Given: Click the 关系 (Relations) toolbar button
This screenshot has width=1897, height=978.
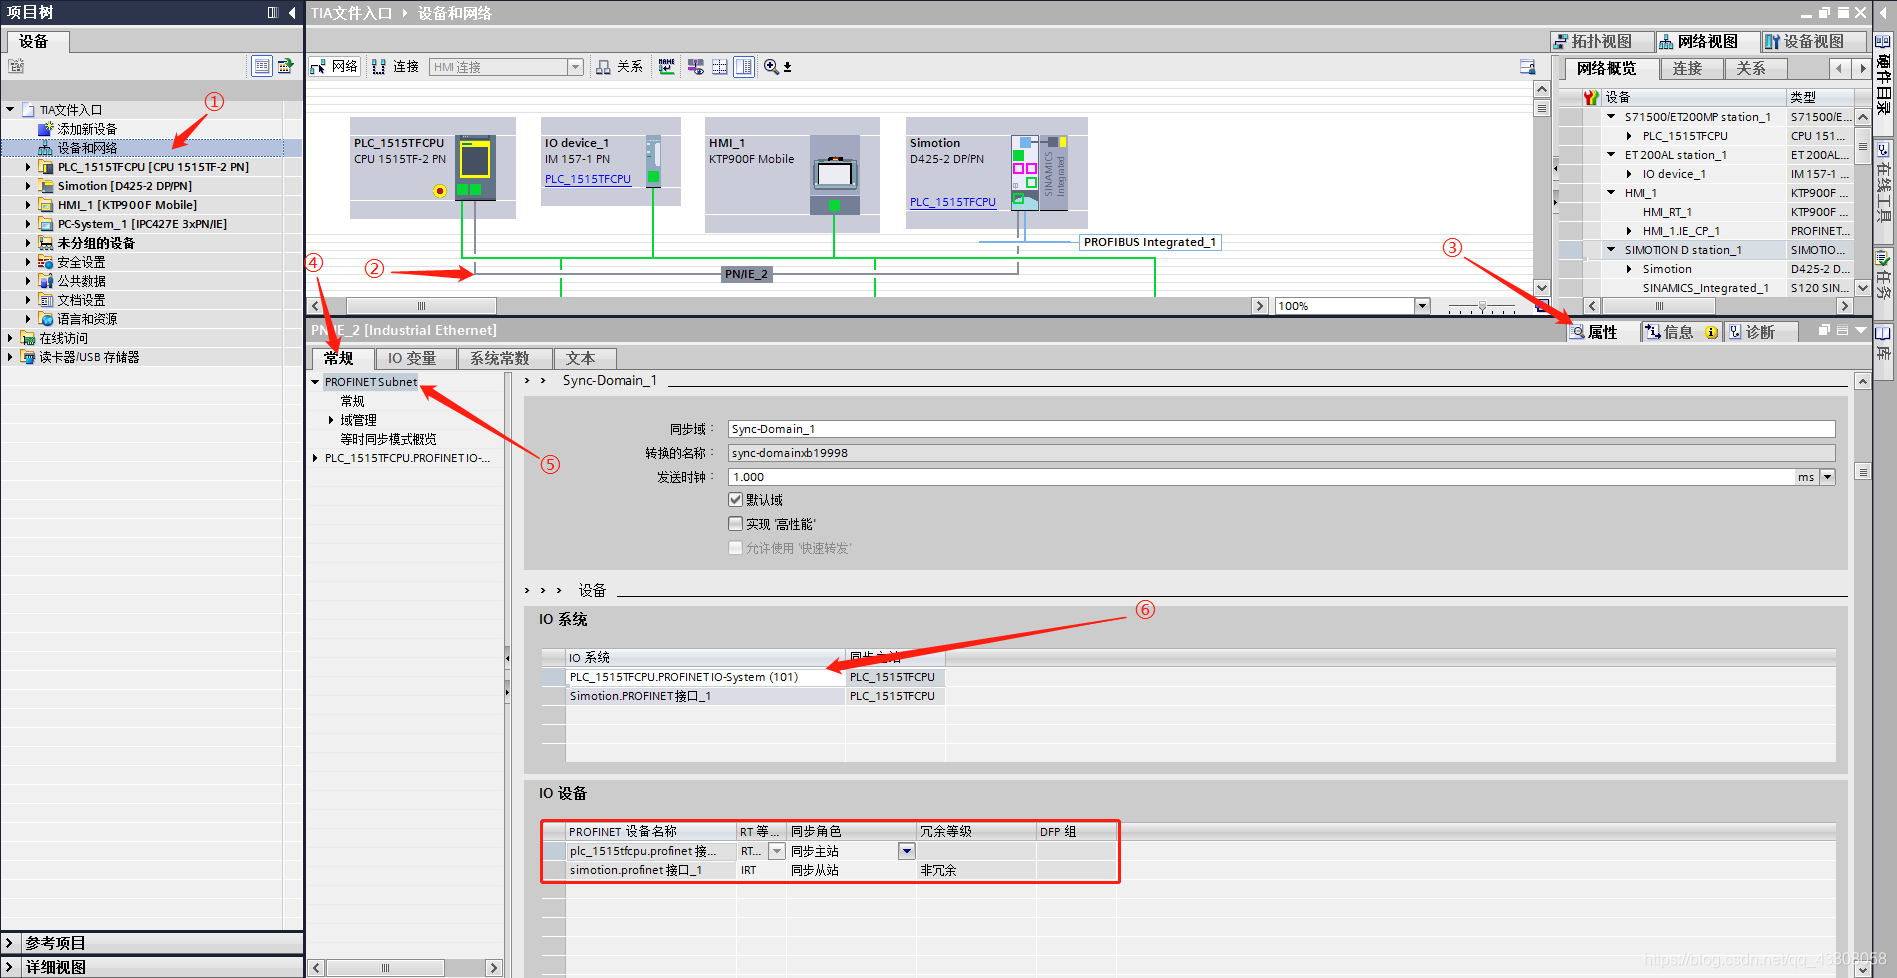Looking at the screenshot, I should click(619, 67).
